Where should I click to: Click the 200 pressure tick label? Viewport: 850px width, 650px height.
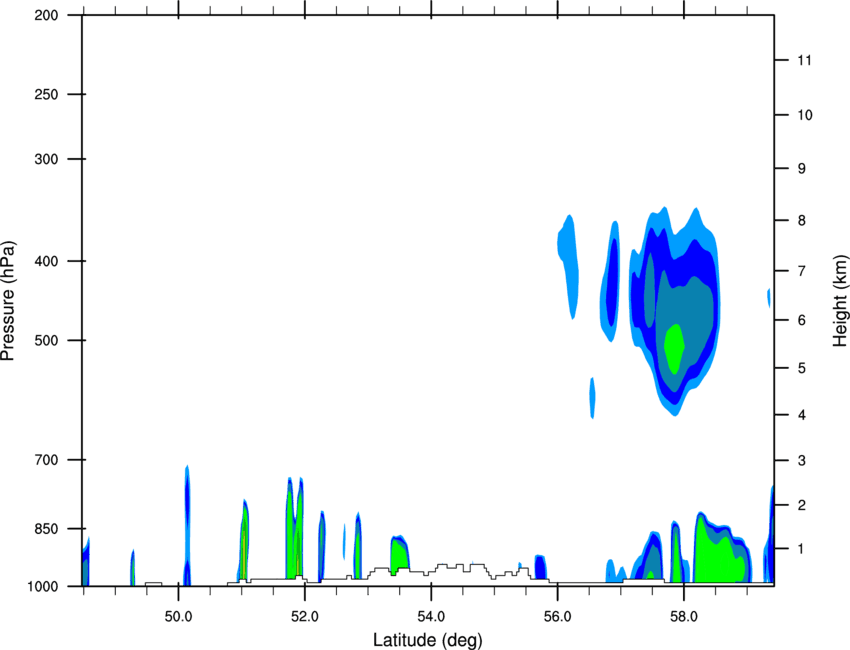[x=46, y=15]
